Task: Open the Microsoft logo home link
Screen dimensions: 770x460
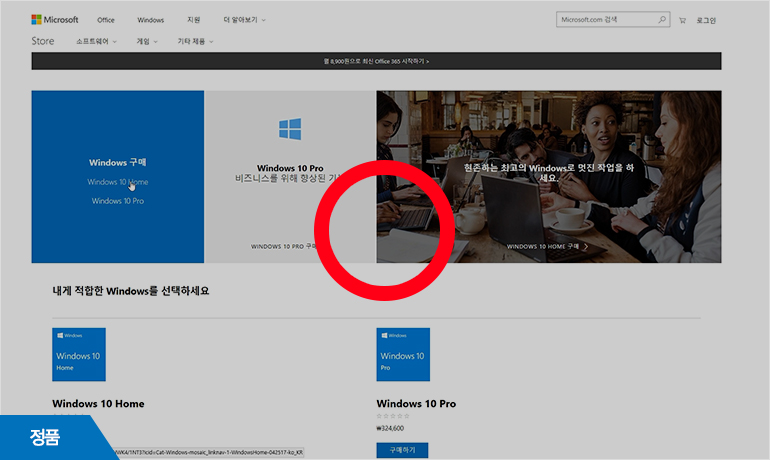Action: tap(55, 20)
